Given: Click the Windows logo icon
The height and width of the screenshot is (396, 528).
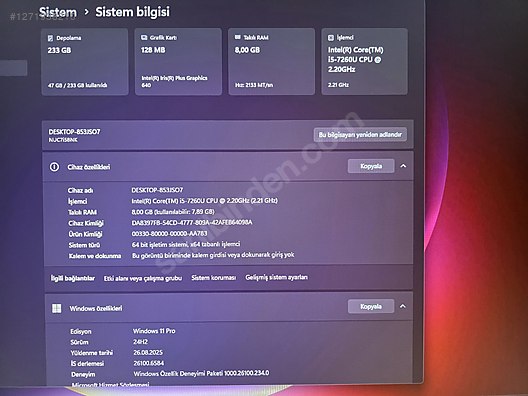Looking at the screenshot, I should 57,308.
